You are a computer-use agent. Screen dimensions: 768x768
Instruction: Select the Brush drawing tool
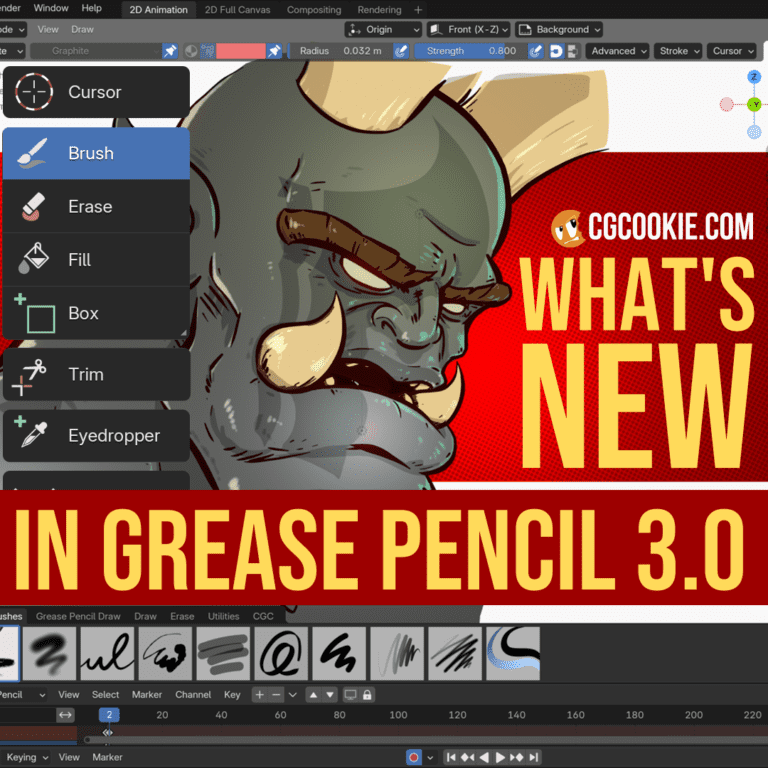[x=95, y=153]
